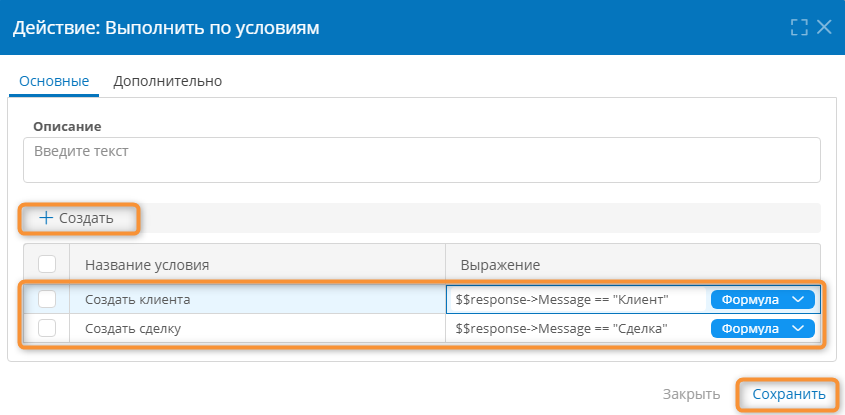Image resolution: width=845 pixels, height=415 pixels.
Task: Click the Описание text field
Action: pos(421,160)
